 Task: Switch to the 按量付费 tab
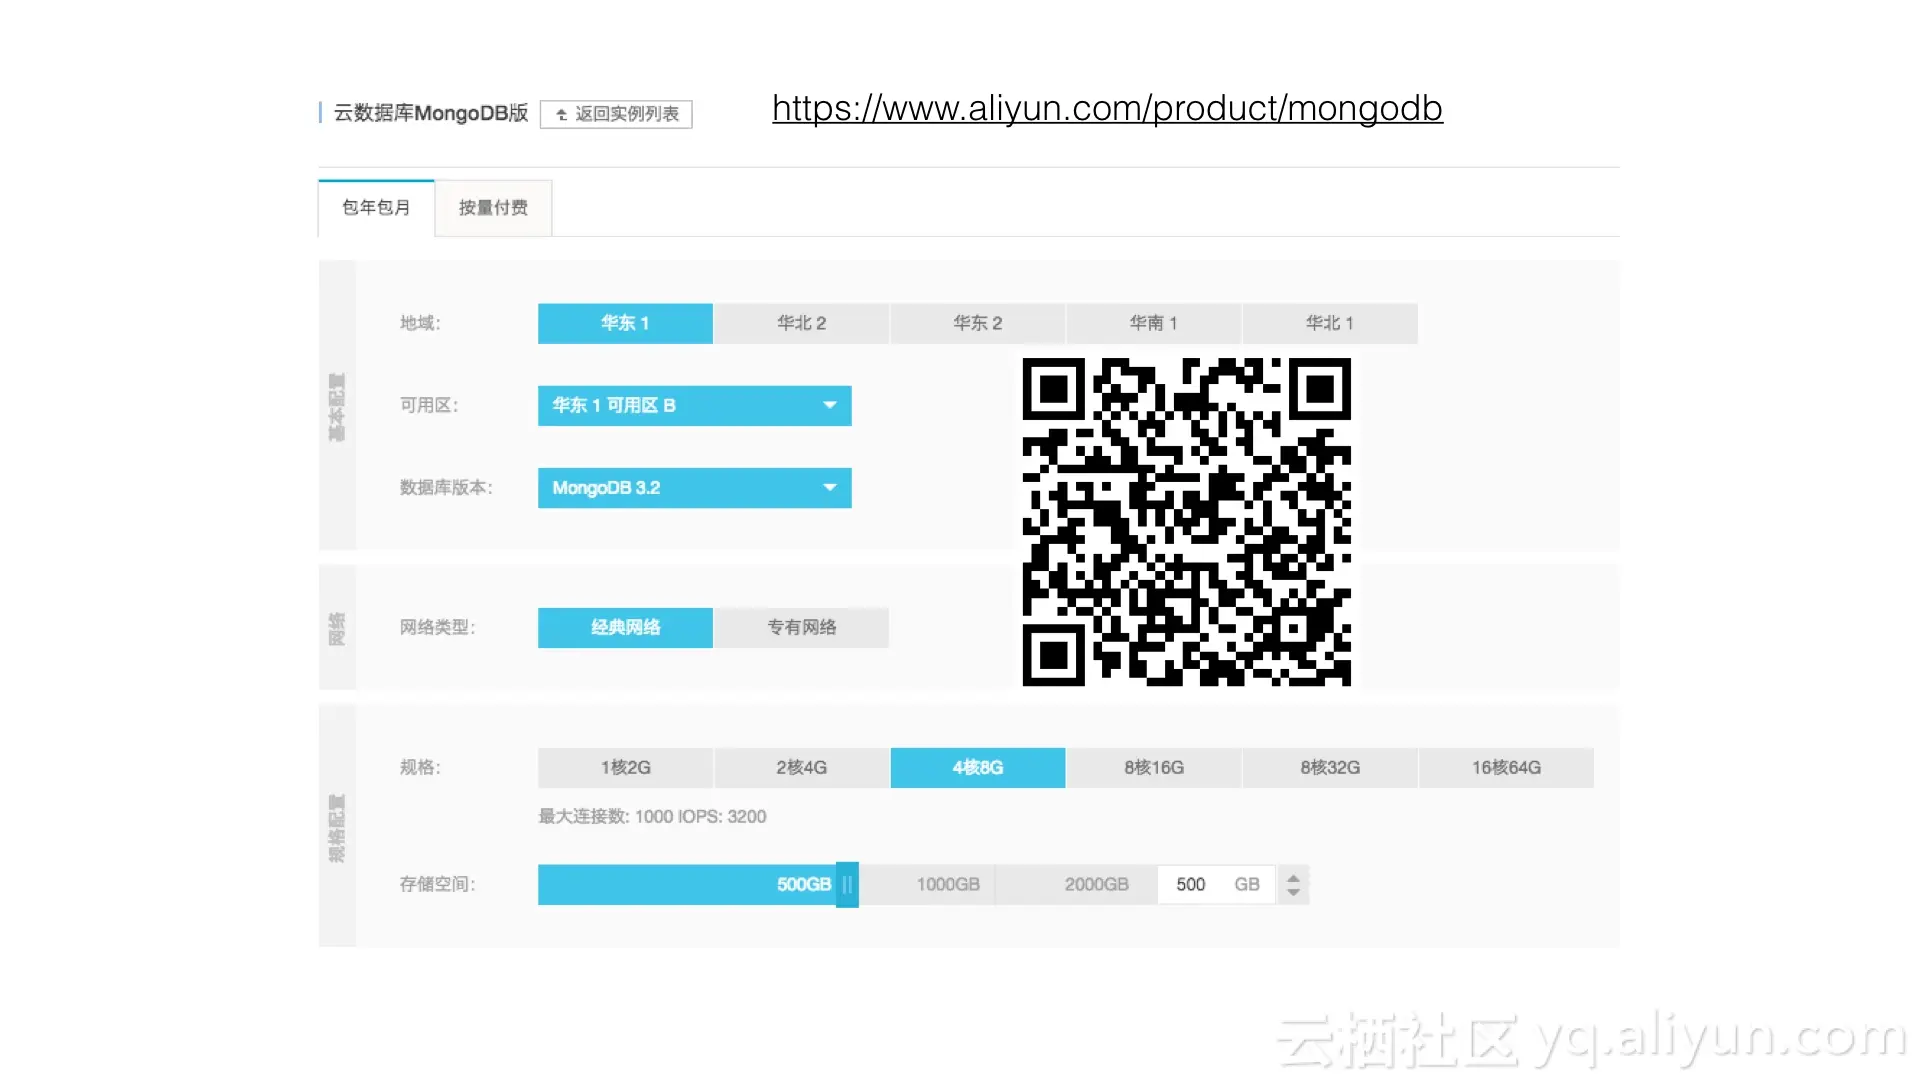[492, 208]
